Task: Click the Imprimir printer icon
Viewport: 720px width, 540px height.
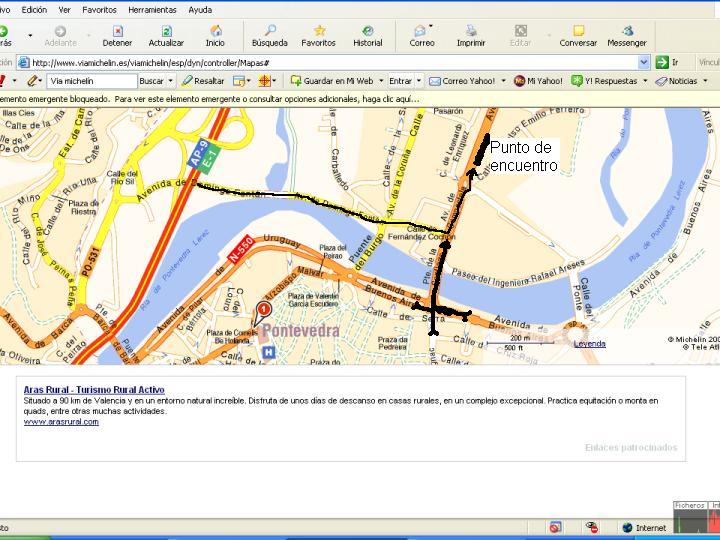Action: [471, 31]
